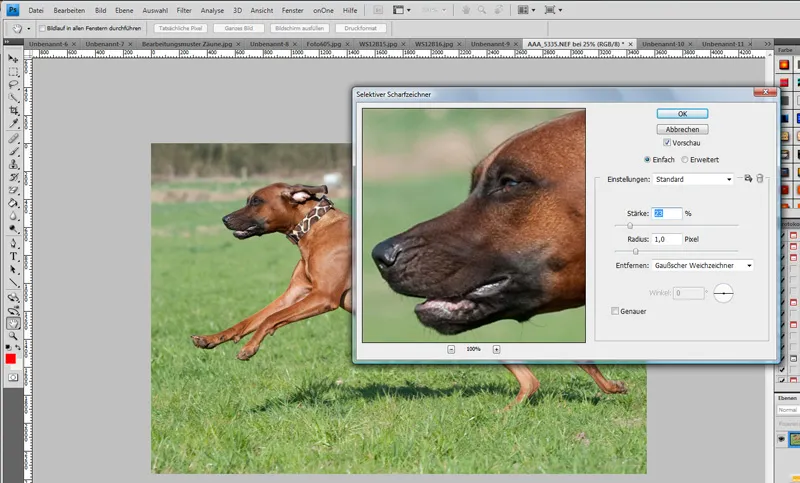The width and height of the screenshot is (800, 483).
Task: Click the Abbrechen button
Action: tap(682, 130)
